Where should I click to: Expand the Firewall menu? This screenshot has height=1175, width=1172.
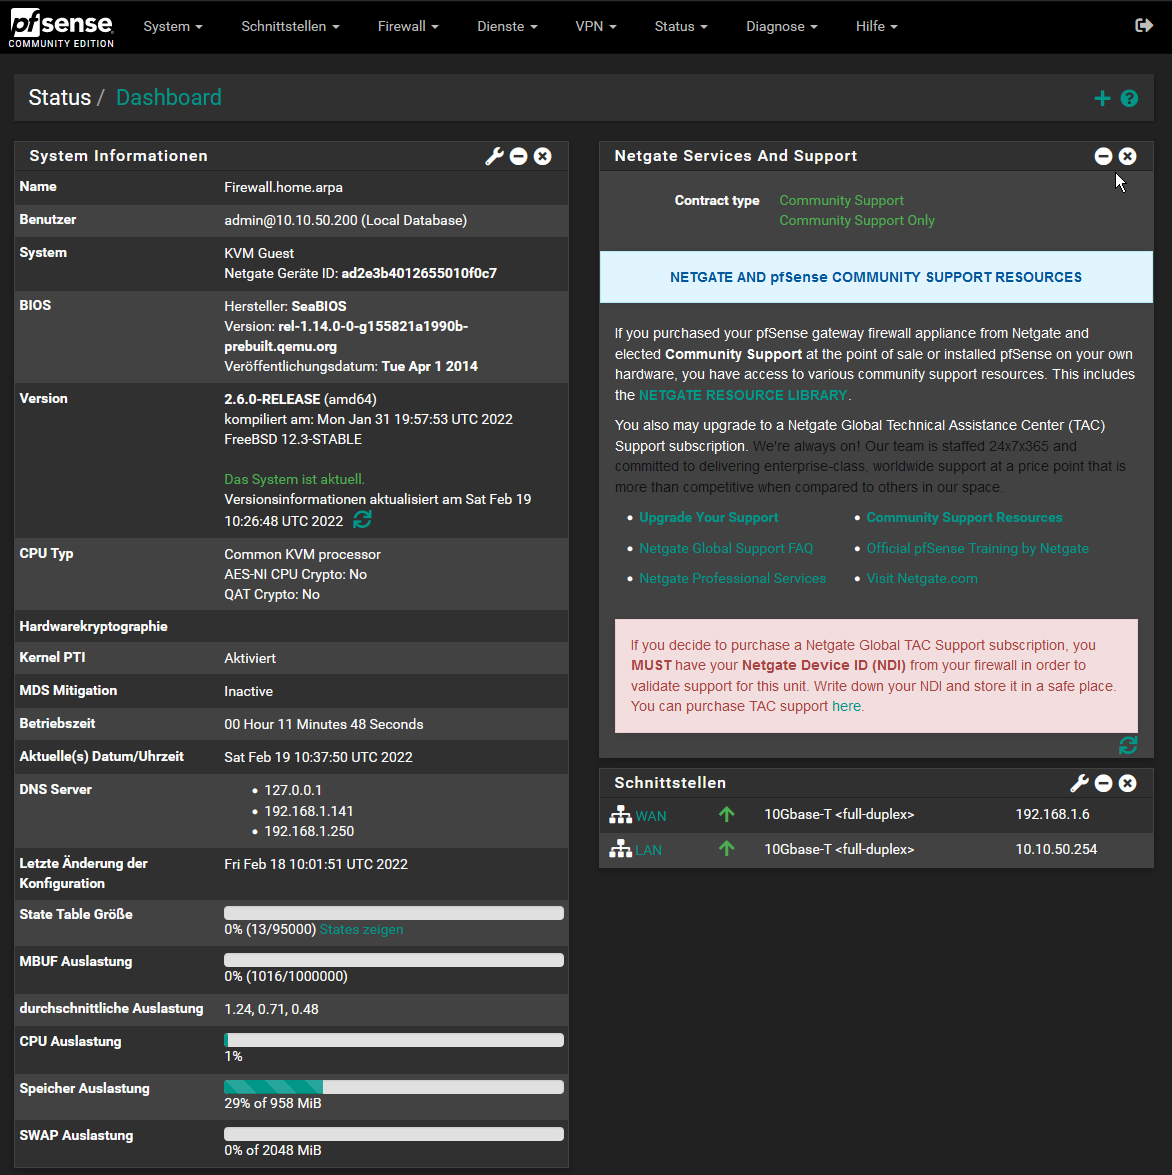(408, 26)
